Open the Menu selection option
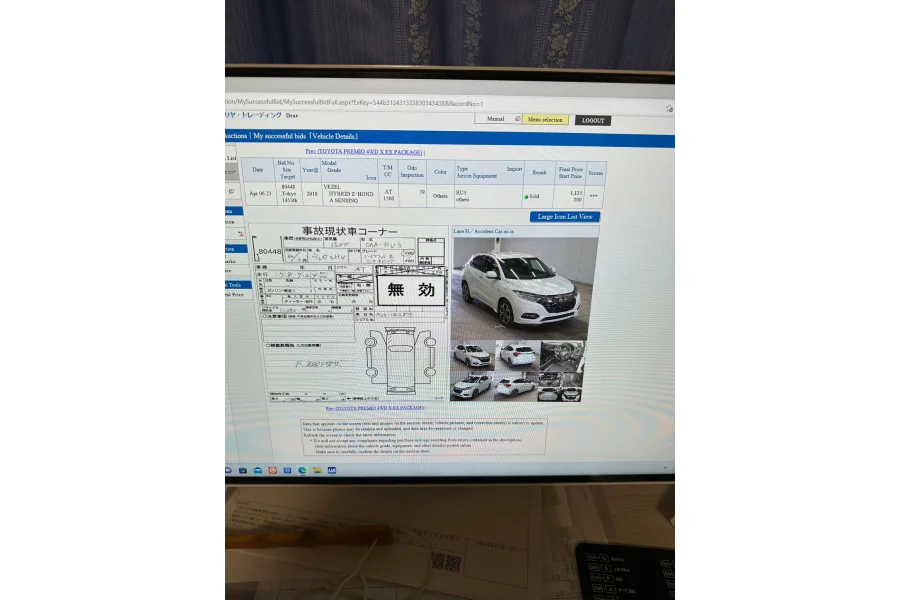The height and width of the screenshot is (600, 900). point(545,118)
